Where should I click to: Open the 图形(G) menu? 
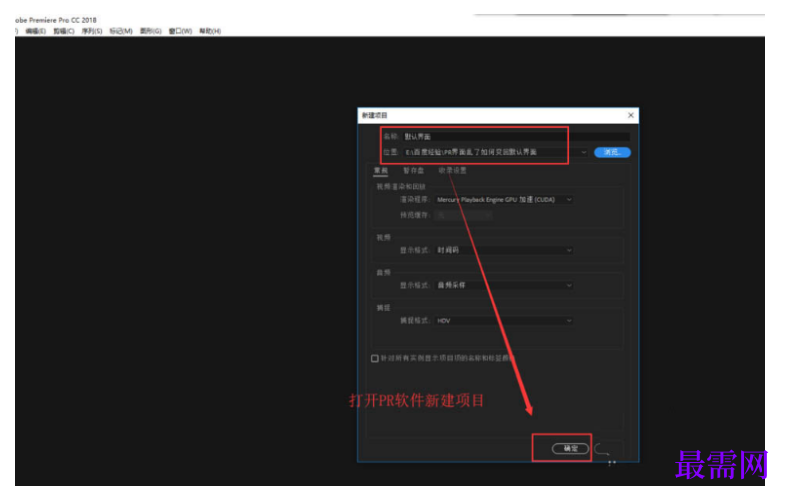[151, 31]
